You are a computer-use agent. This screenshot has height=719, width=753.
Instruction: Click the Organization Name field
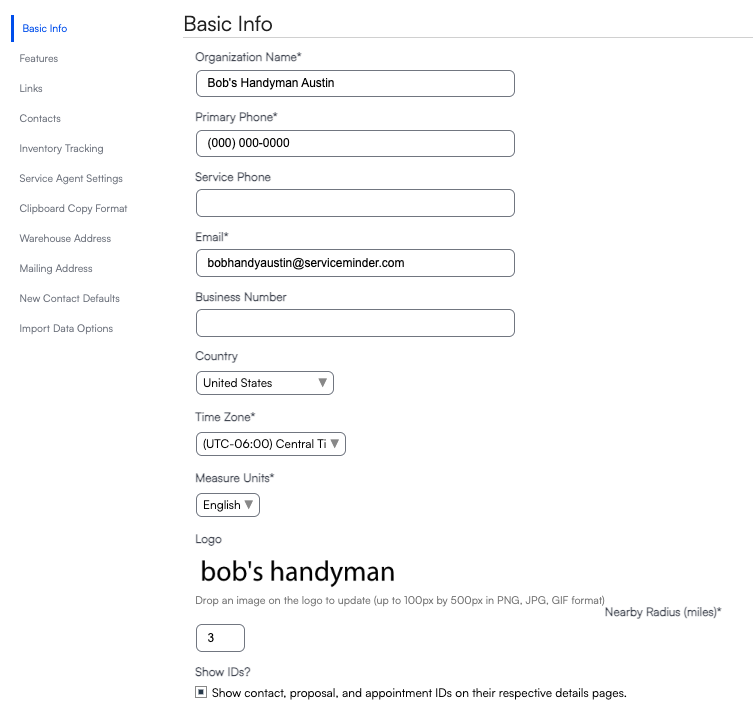point(355,83)
